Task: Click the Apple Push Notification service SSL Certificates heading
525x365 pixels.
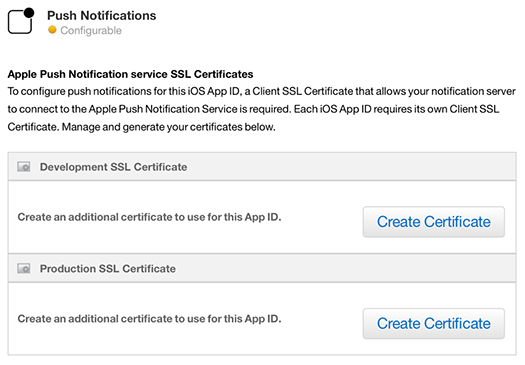Action: pyautogui.click(x=130, y=74)
